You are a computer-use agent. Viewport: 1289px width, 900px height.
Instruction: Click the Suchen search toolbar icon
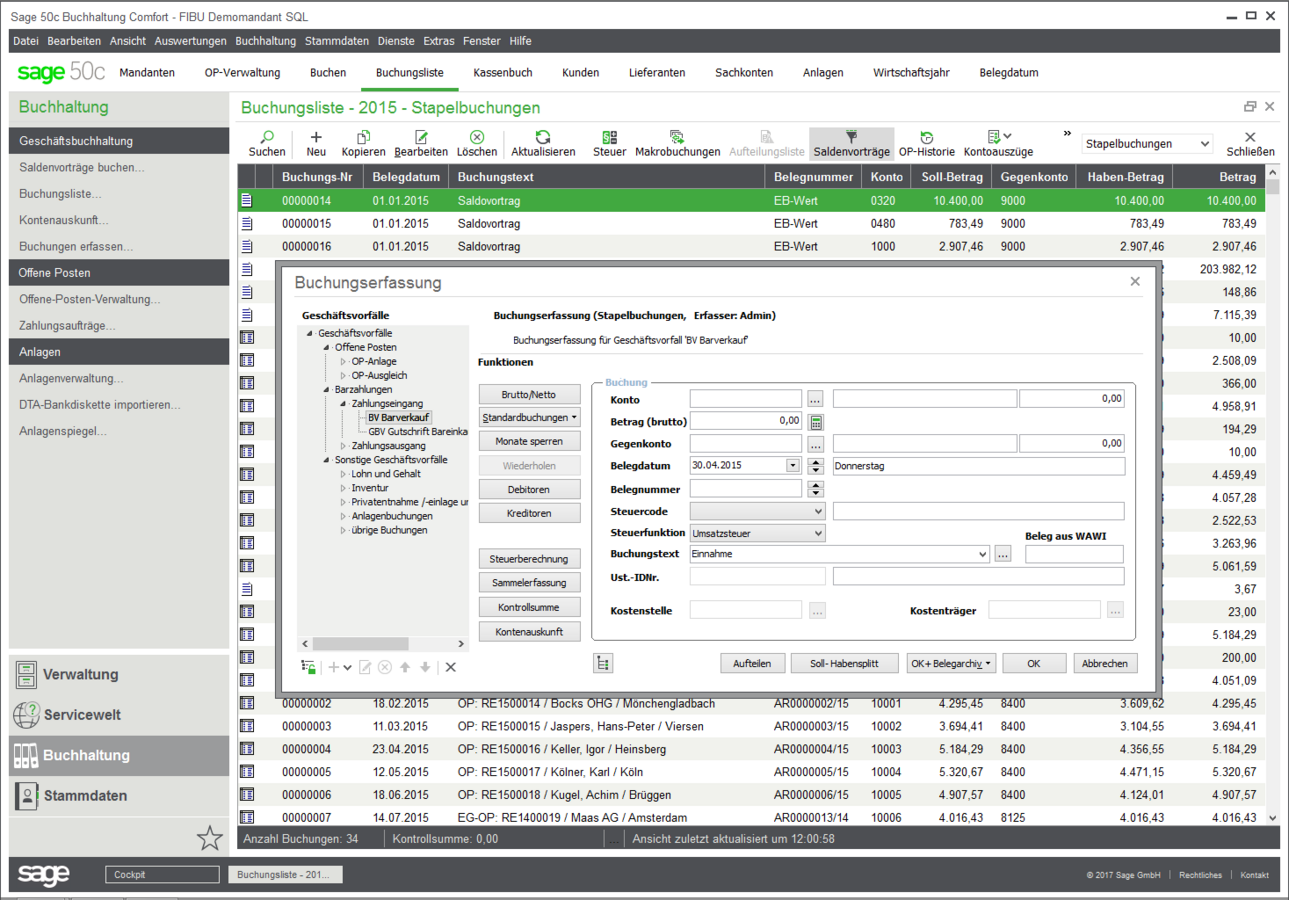coord(267,138)
